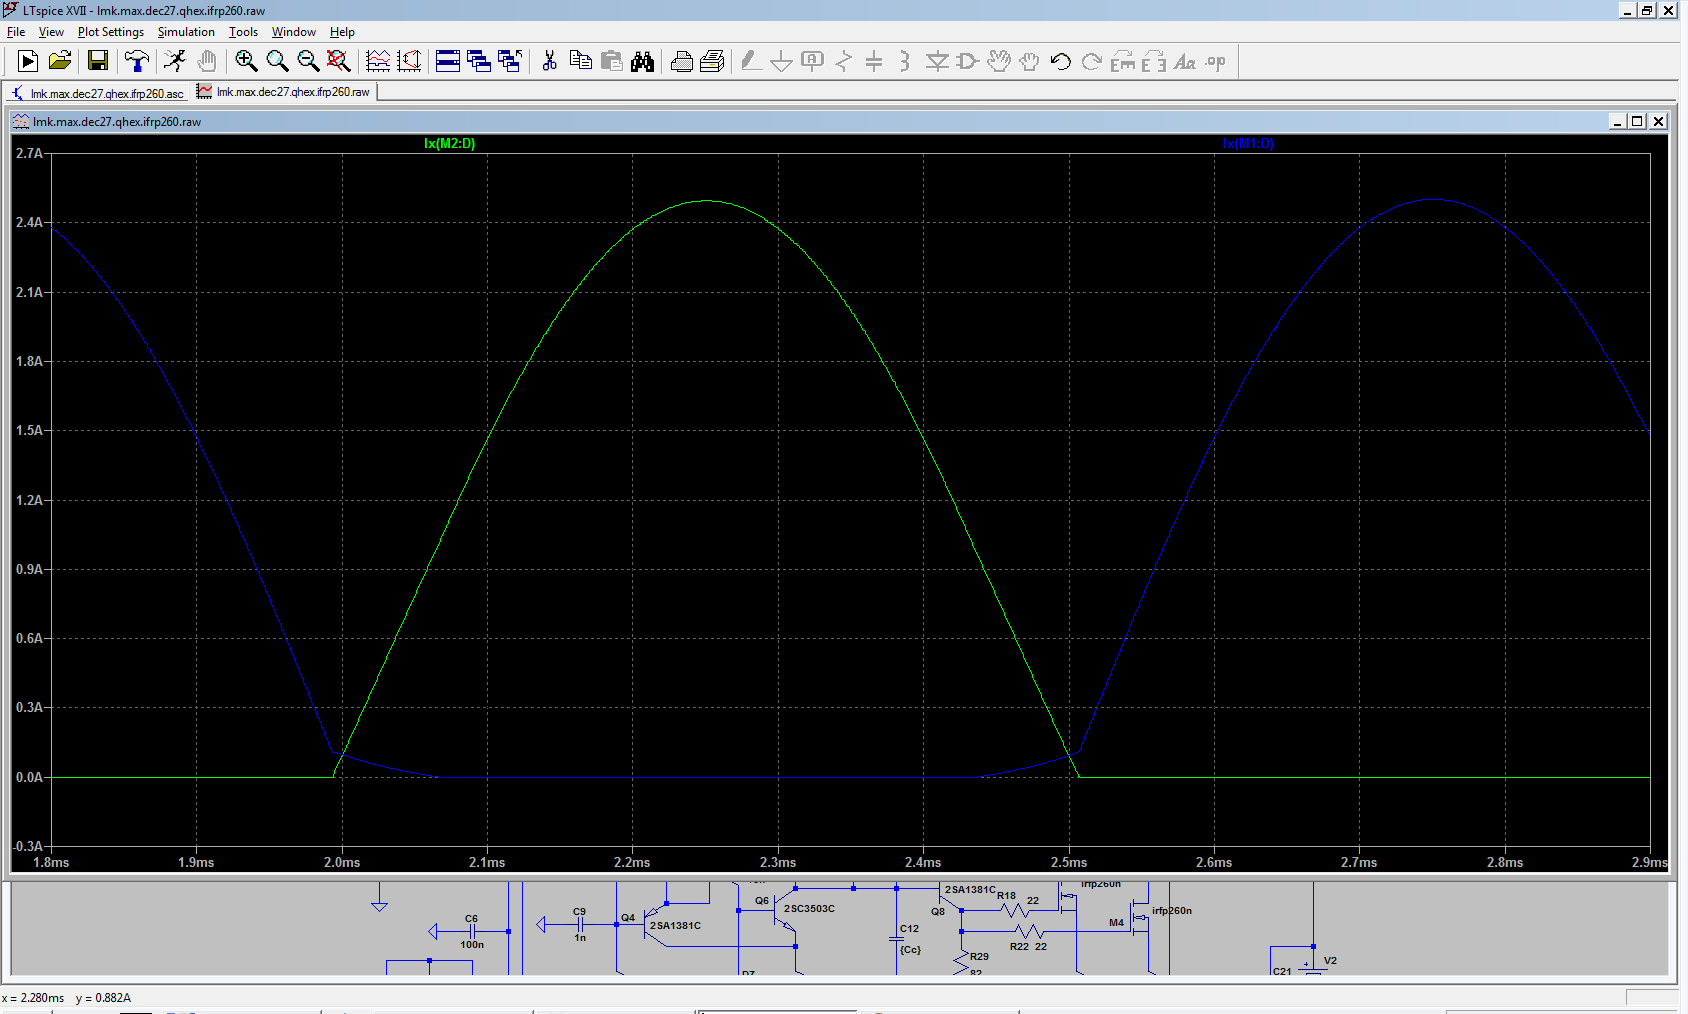Click the 2.5ms horizontal axis label

tap(1069, 862)
